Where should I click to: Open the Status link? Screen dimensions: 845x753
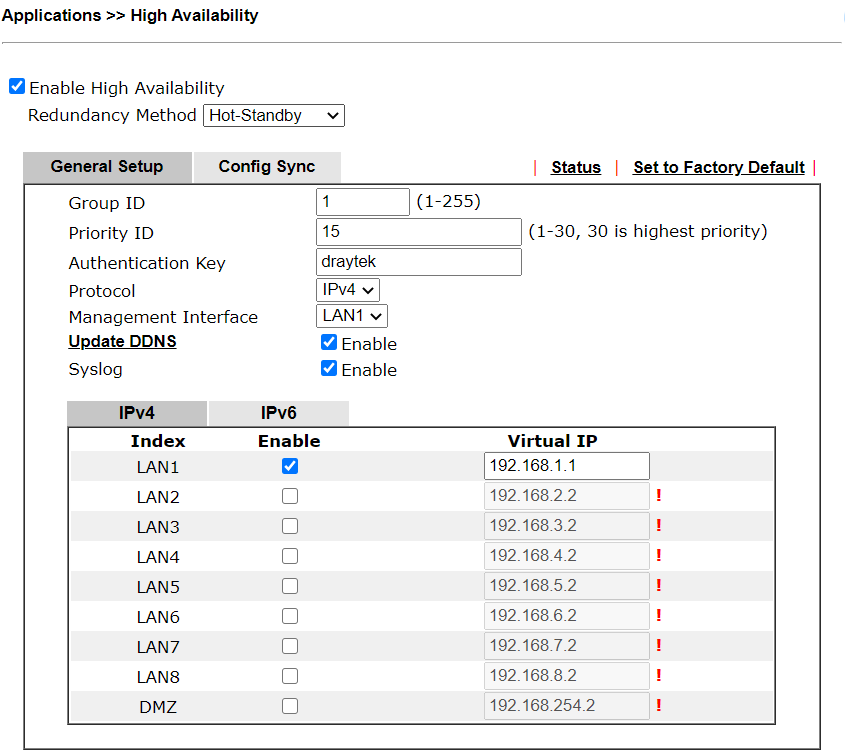pos(576,167)
